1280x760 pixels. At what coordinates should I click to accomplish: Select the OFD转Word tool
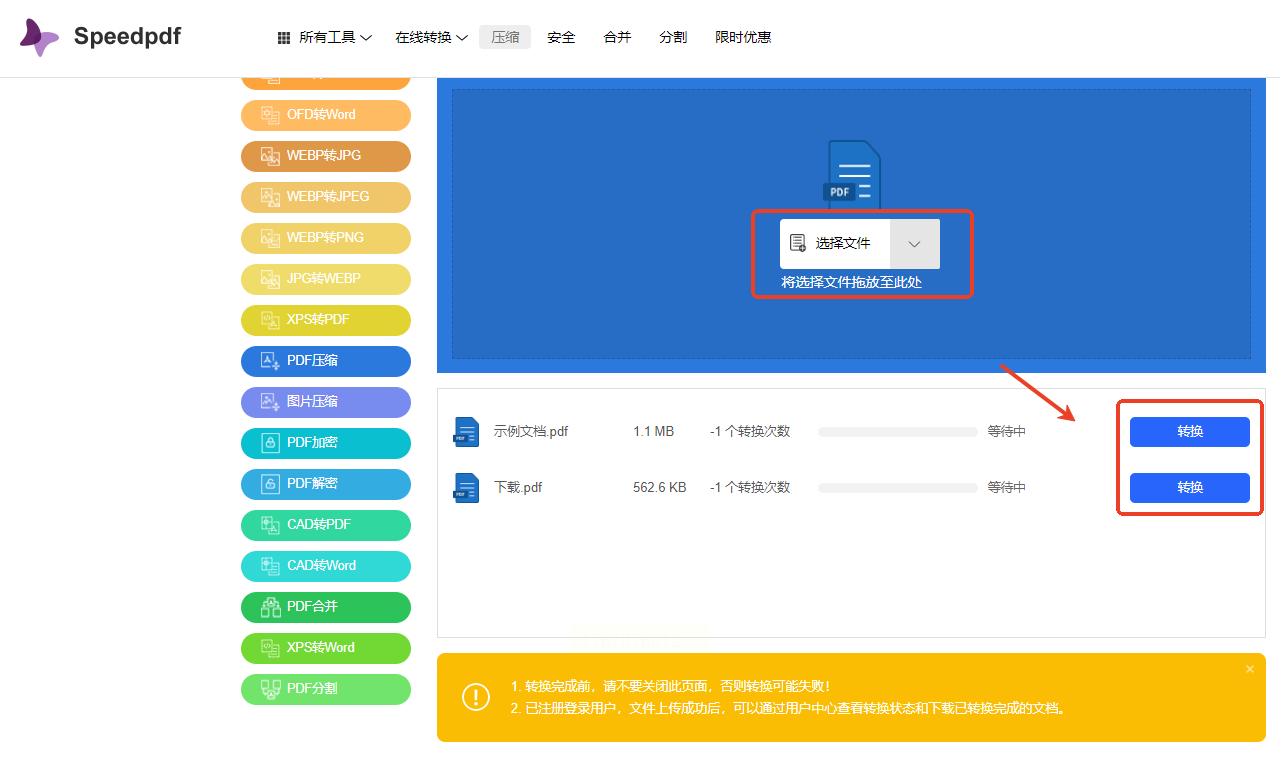[x=326, y=115]
